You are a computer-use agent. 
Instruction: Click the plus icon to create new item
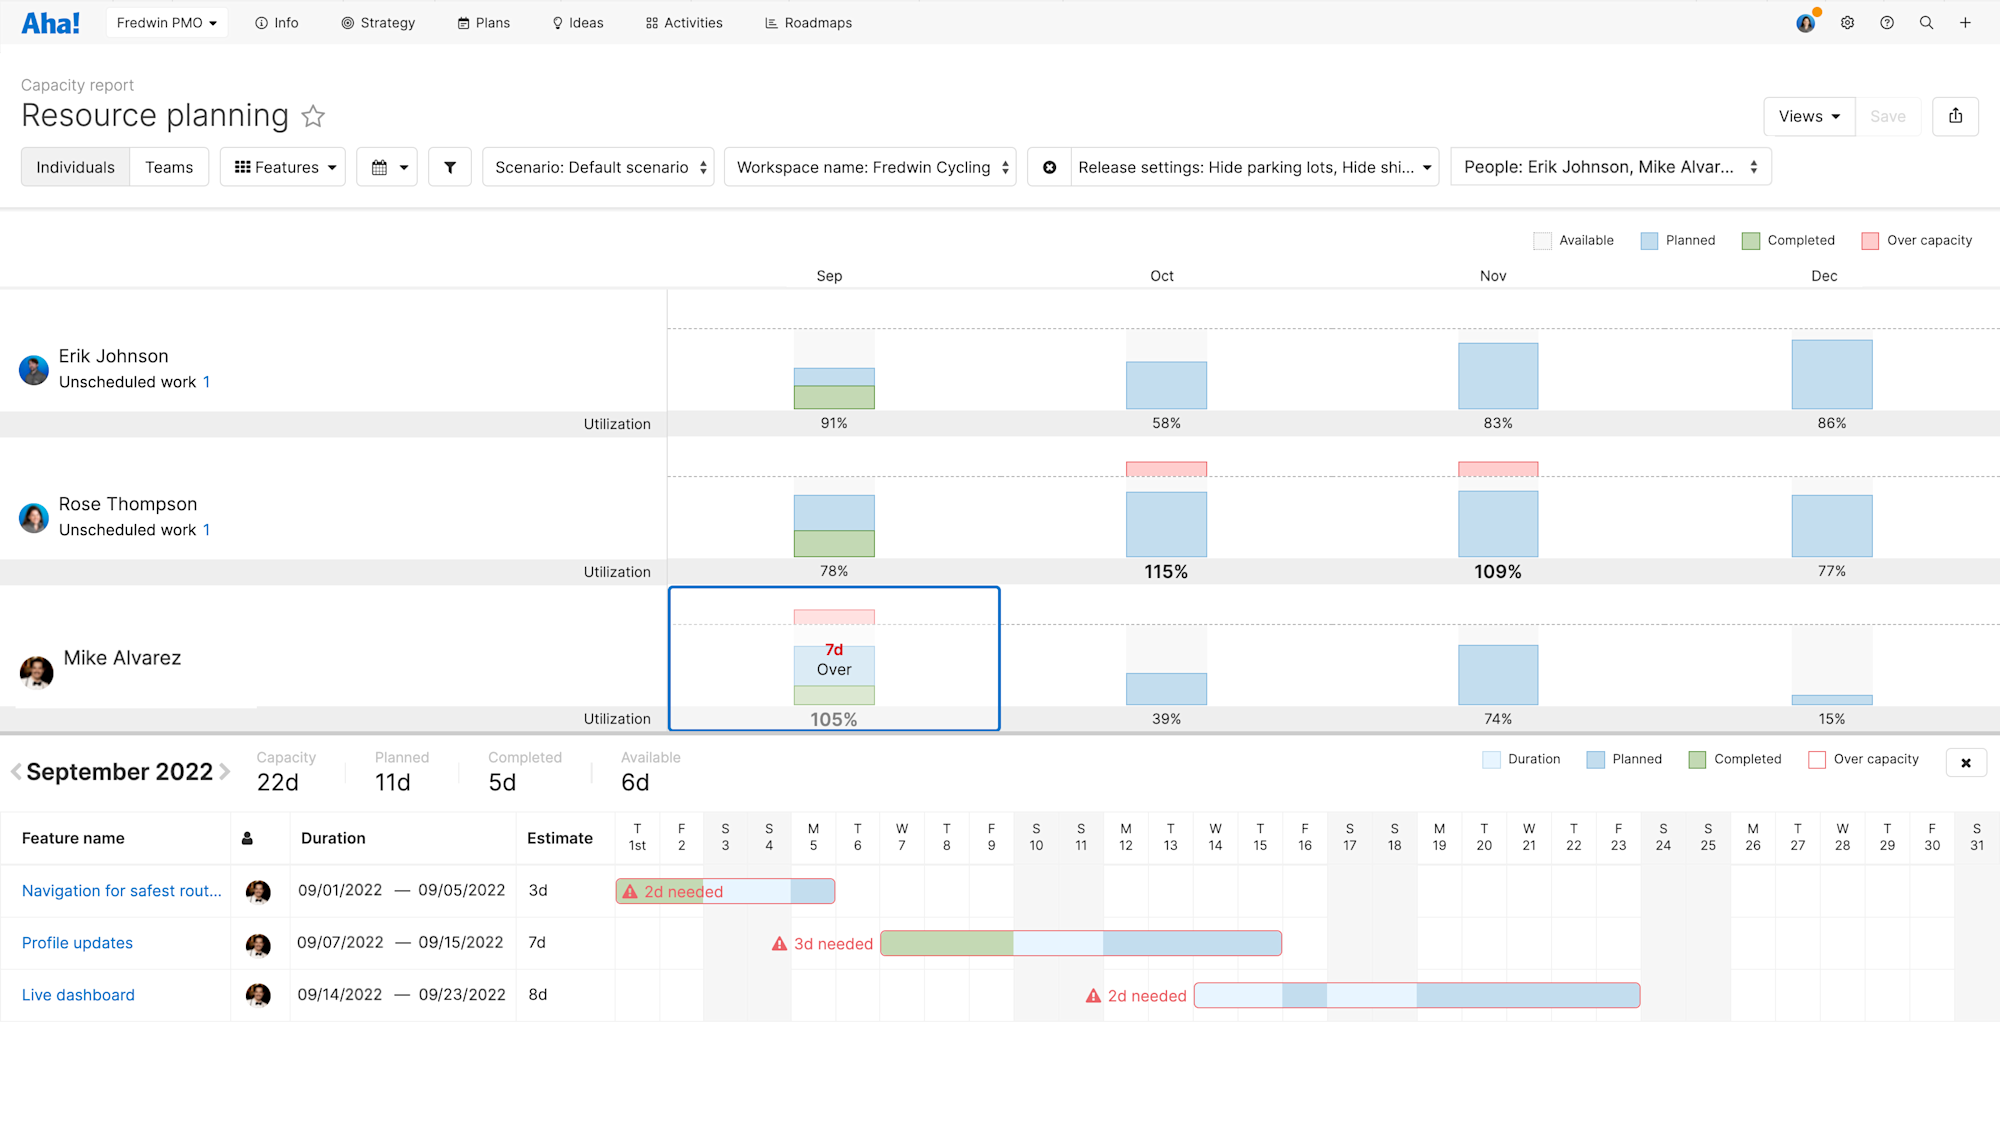pyautogui.click(x=1965, y=22)
